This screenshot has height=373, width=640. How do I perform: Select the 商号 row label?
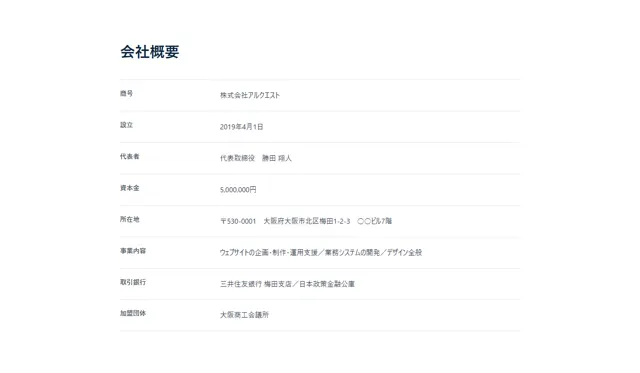126,93
